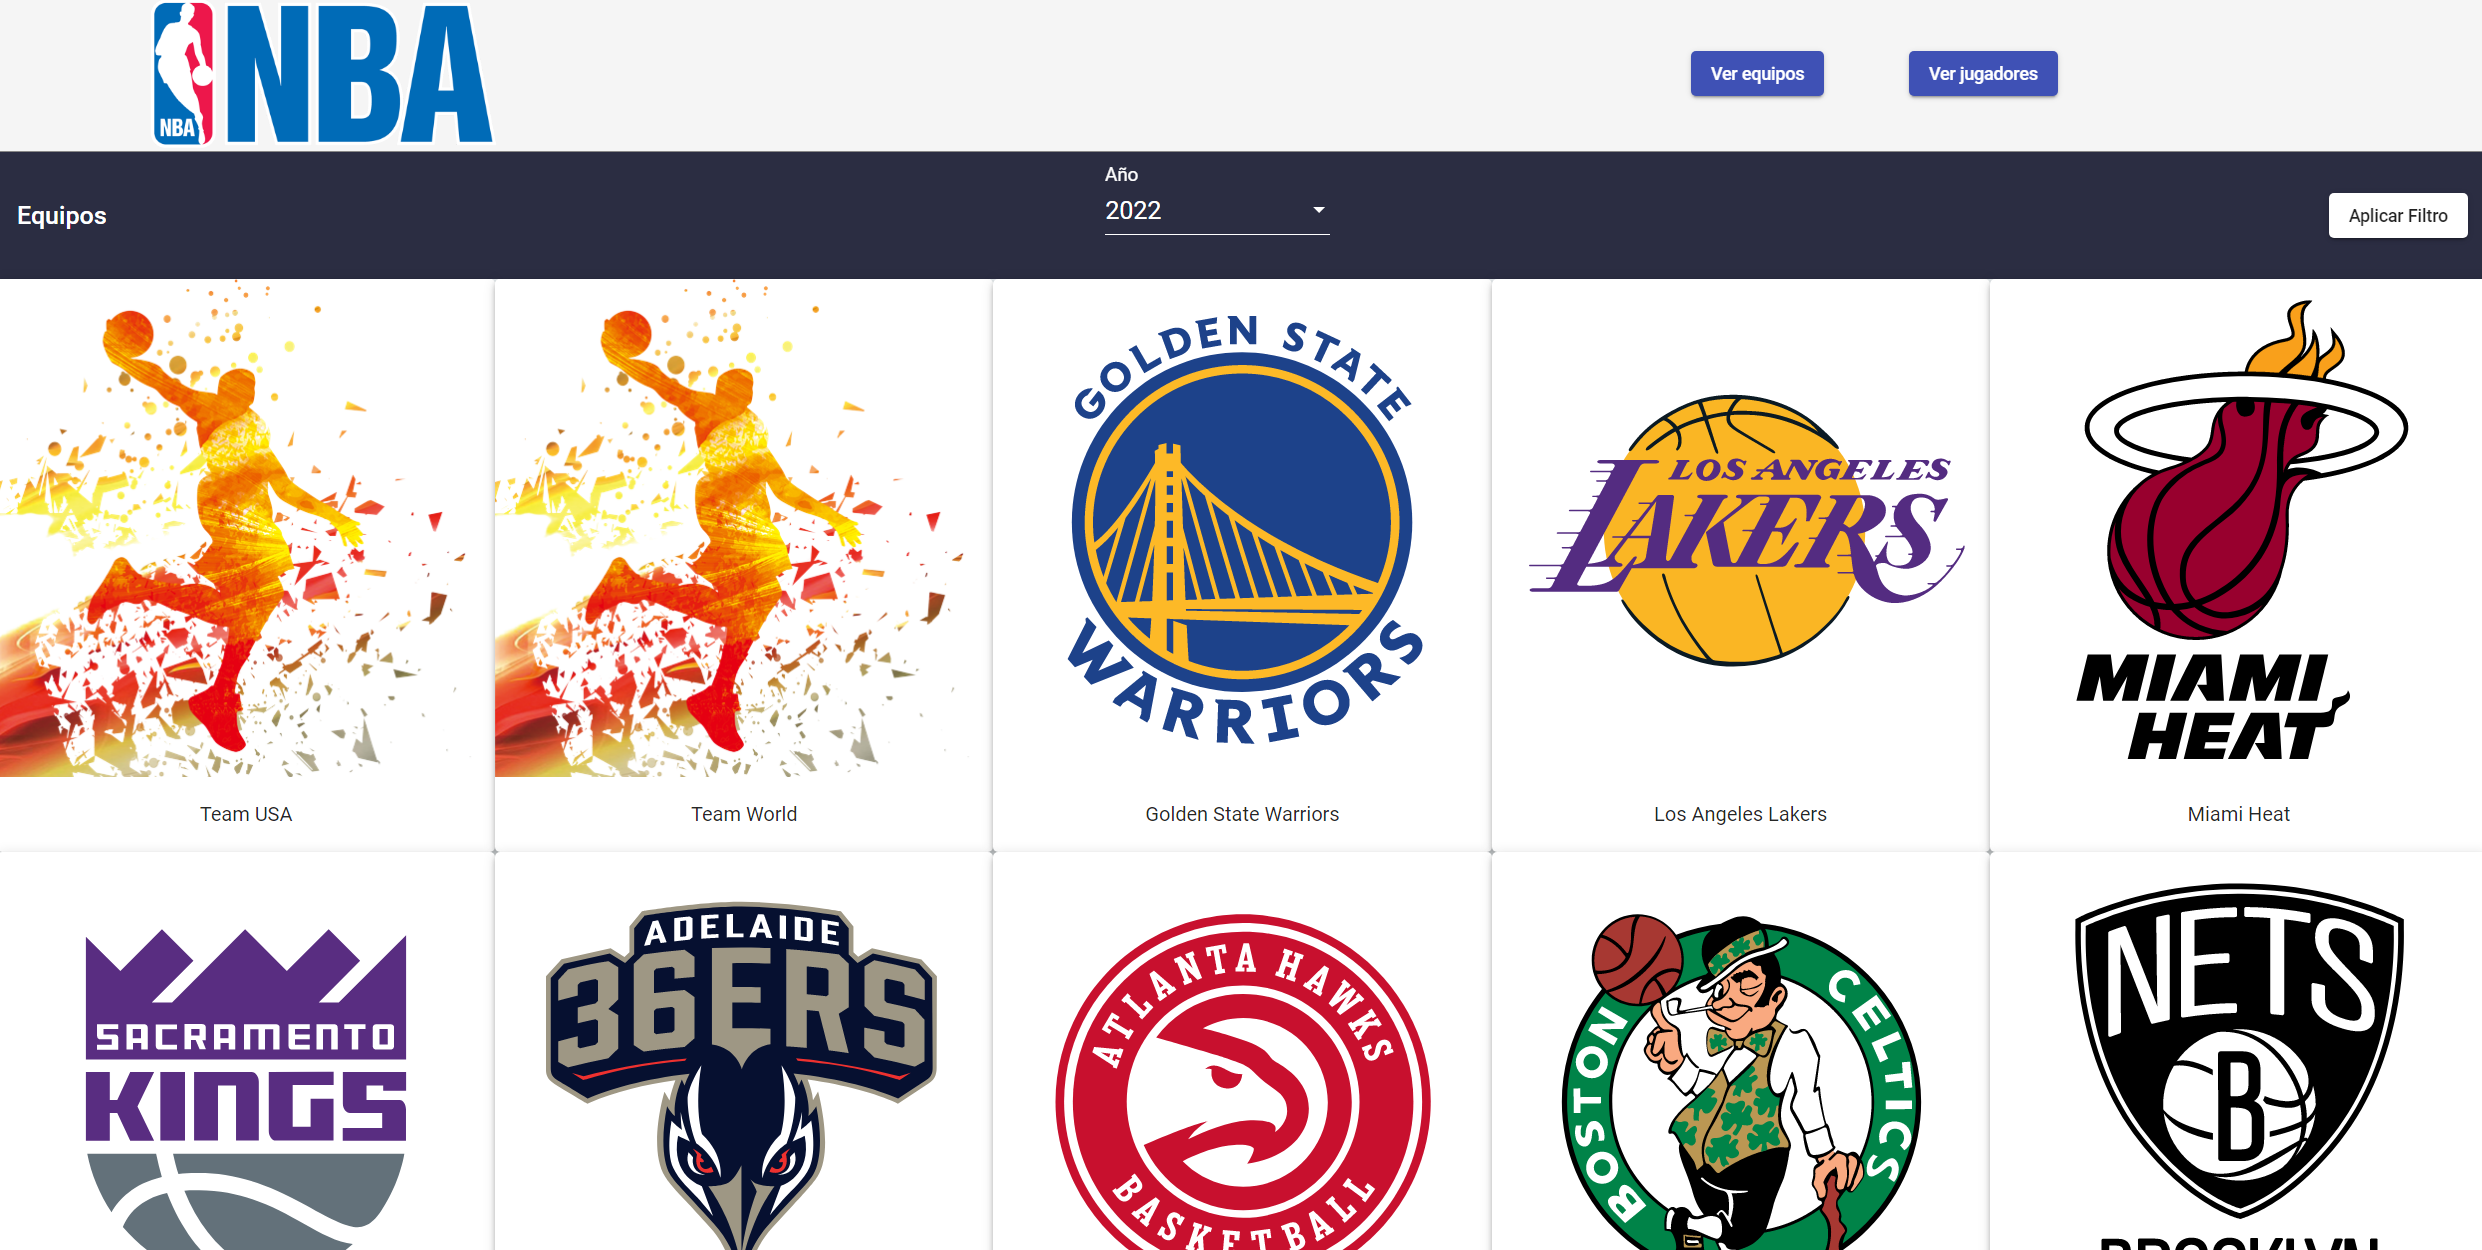Select the Team USA player image
The image size is (2482, 1250).
[x=246, y=528]
